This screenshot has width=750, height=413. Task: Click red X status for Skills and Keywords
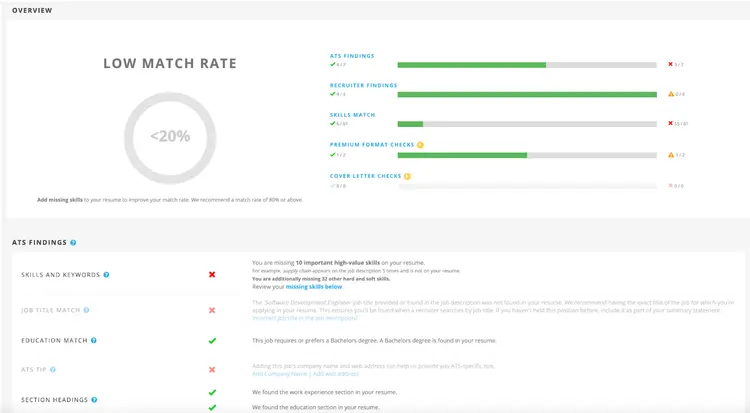[212, 274]
